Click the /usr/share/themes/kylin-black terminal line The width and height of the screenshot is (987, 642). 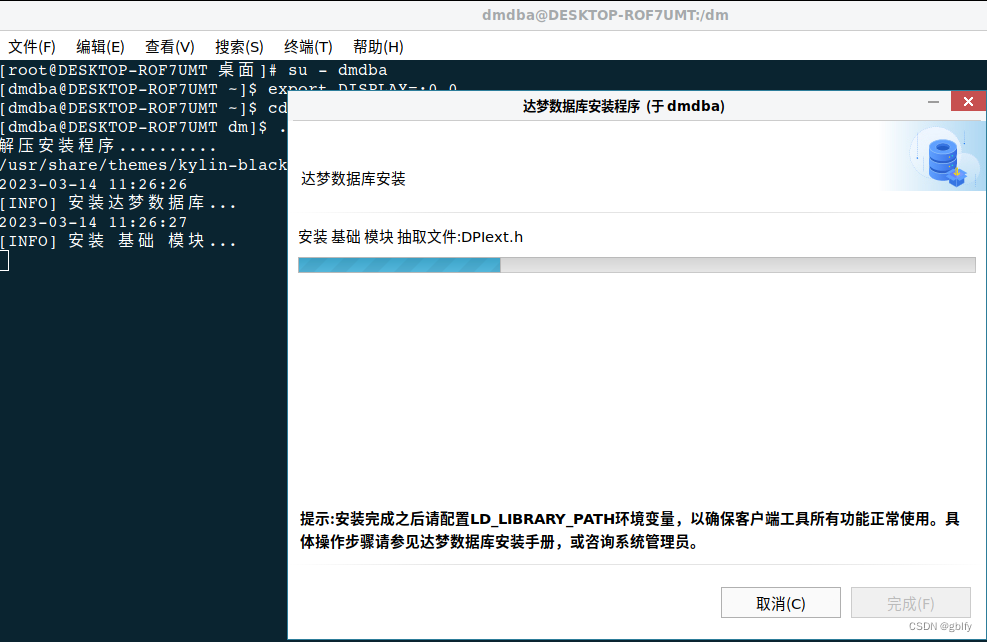[x=144, y=165]
